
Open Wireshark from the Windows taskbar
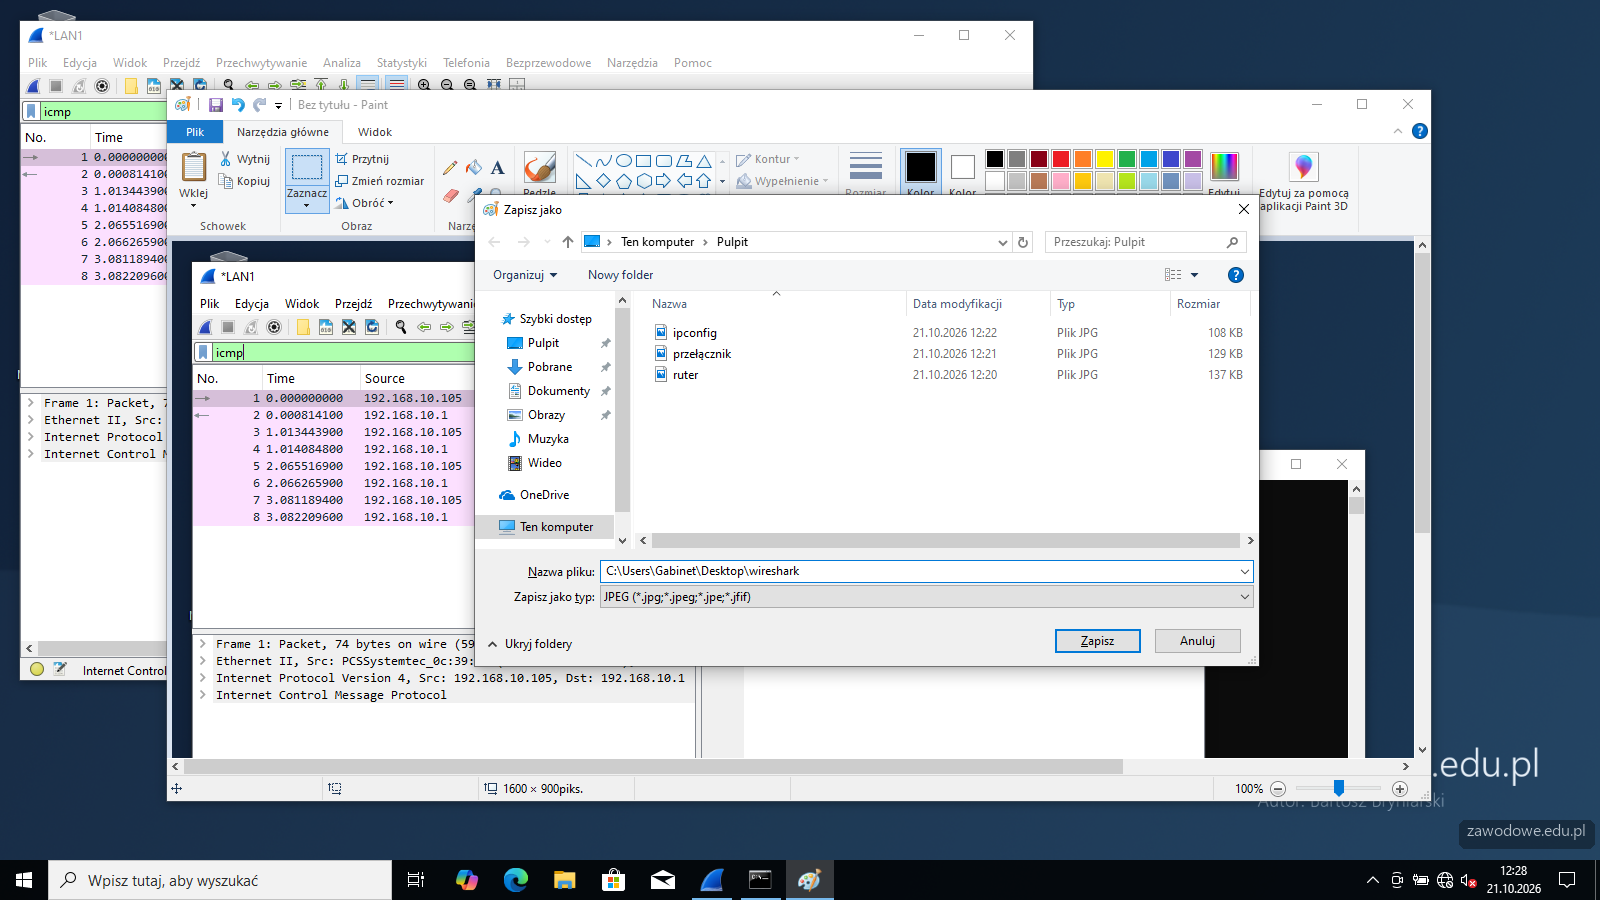coord(712,880)
